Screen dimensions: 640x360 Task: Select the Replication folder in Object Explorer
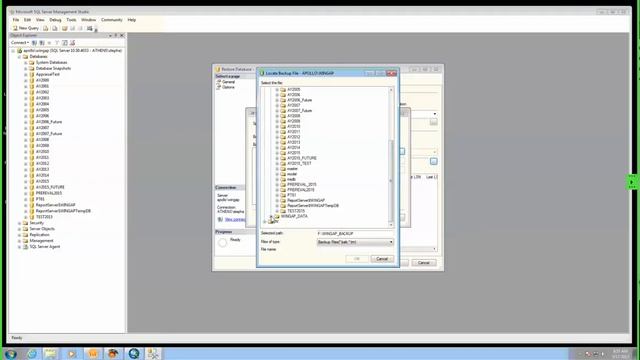click(40, 235)
